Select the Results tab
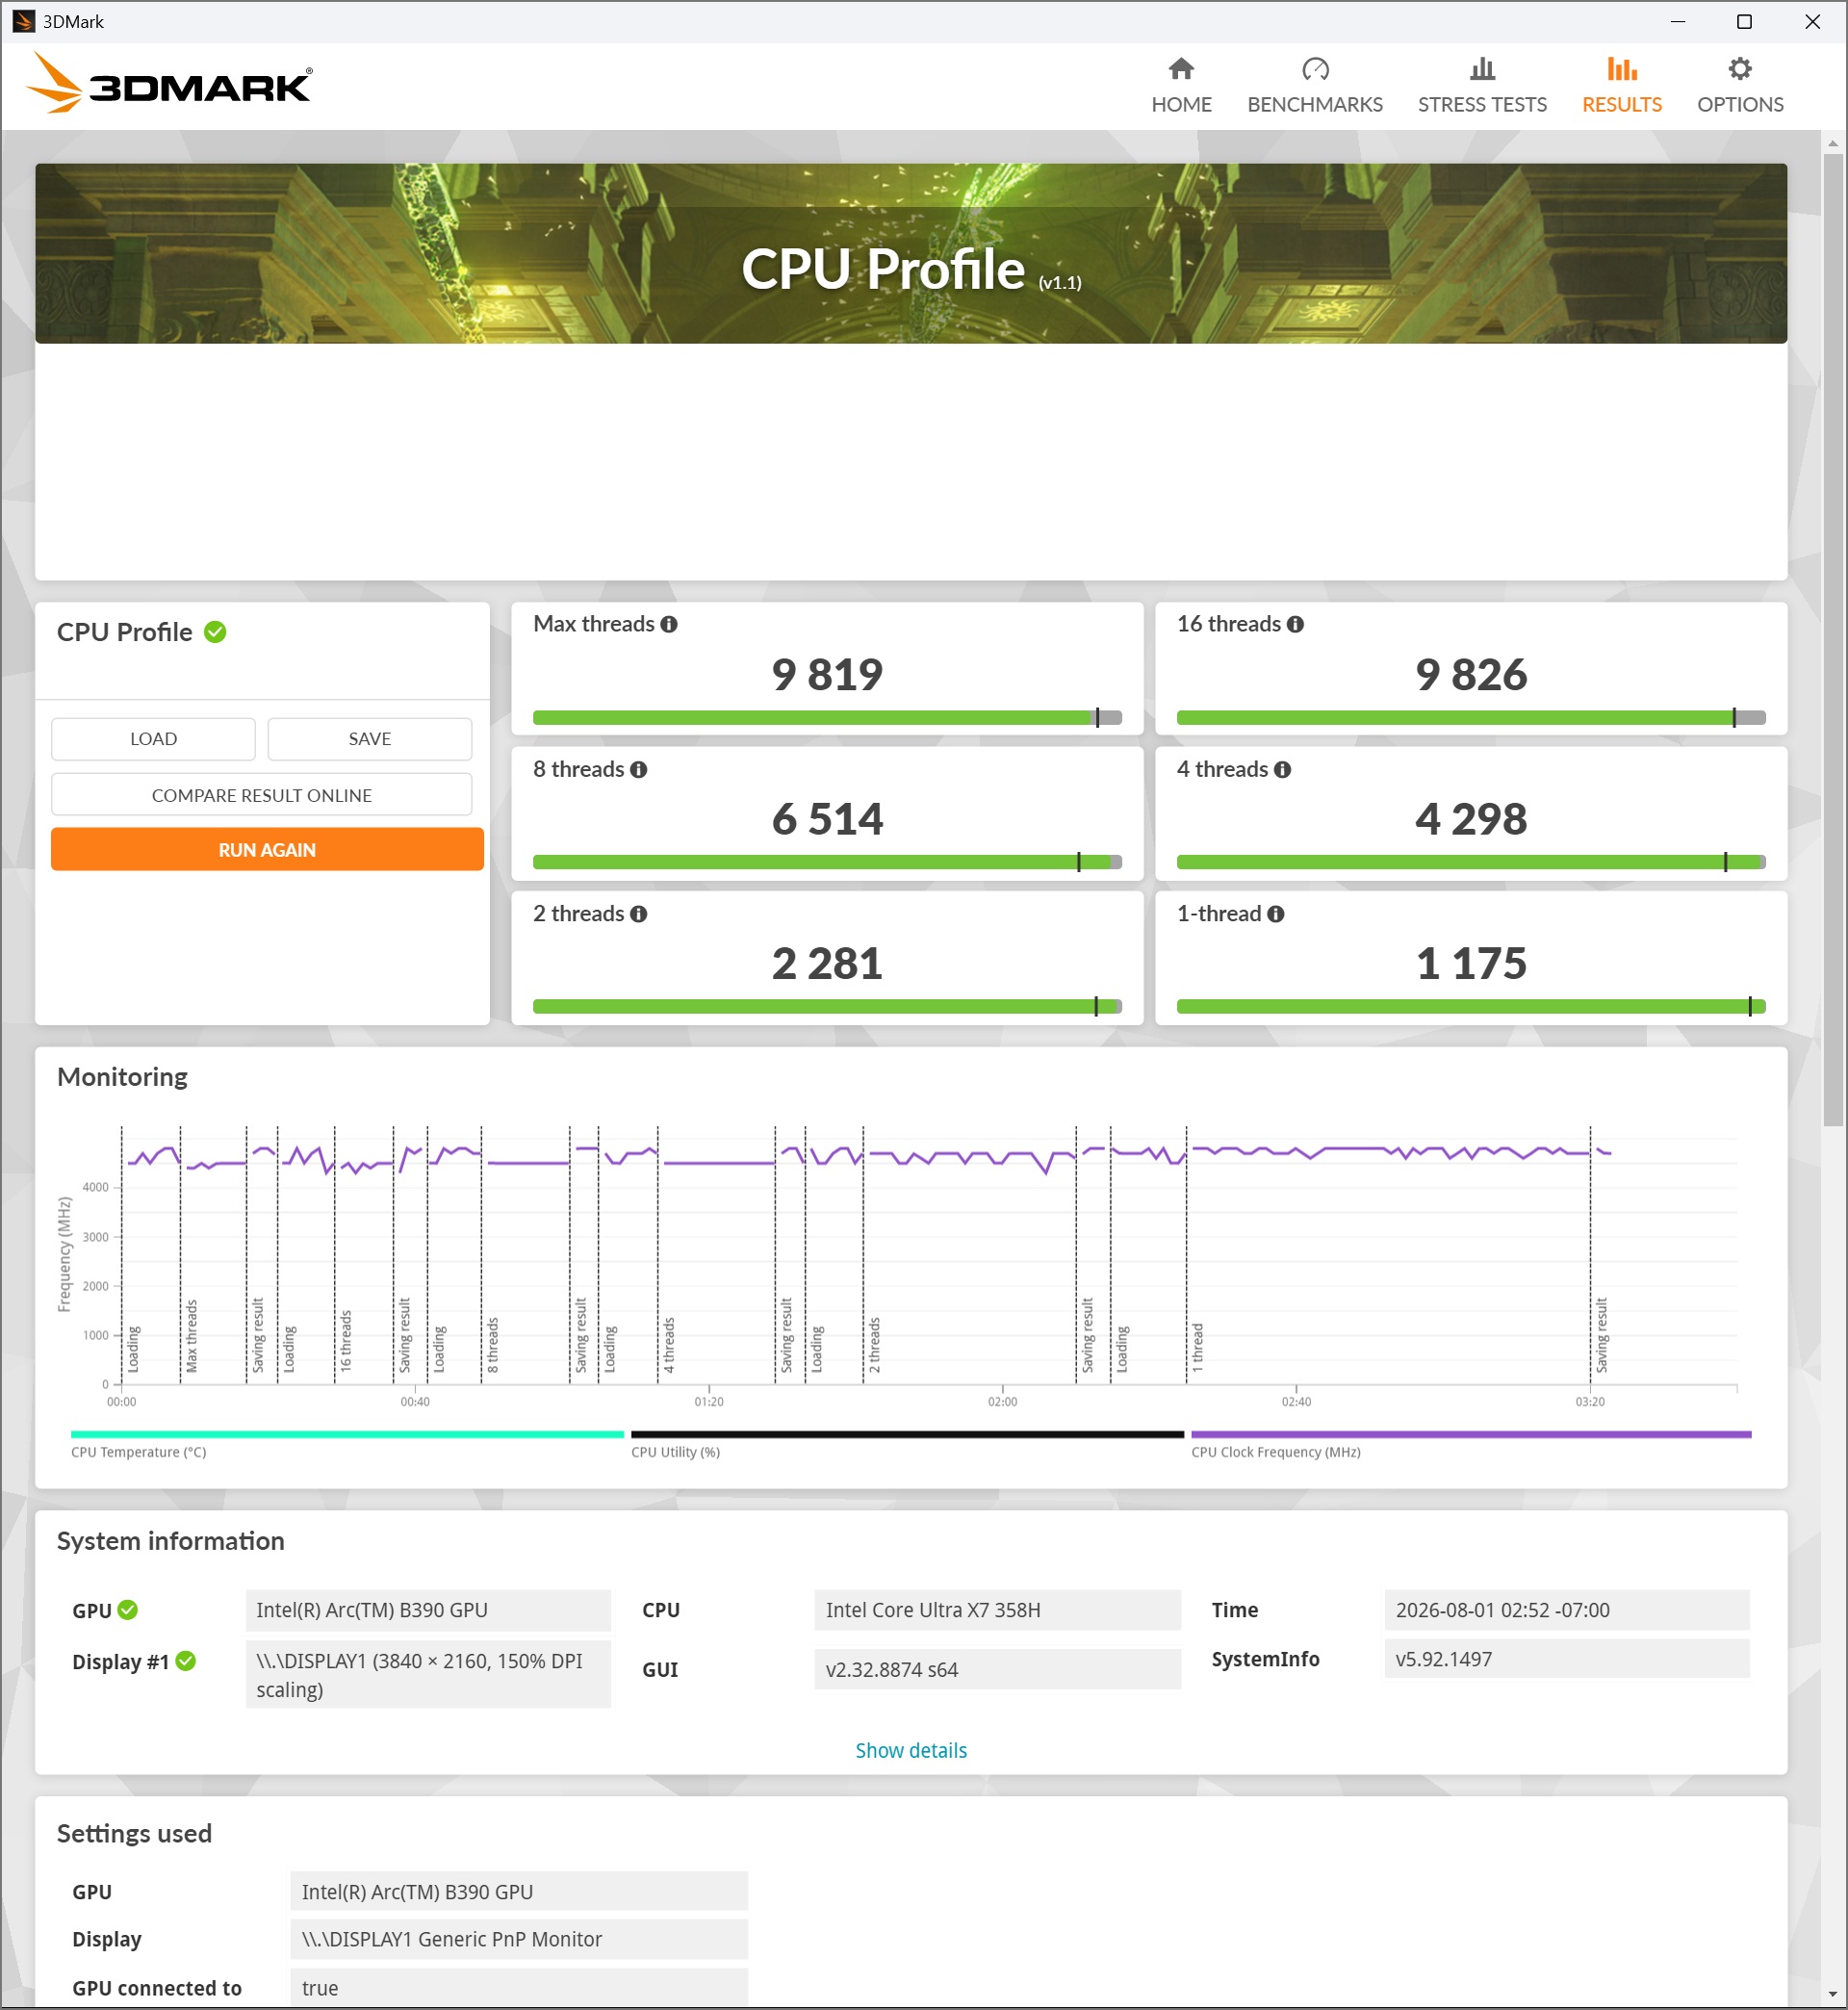 pos(1621,86)
